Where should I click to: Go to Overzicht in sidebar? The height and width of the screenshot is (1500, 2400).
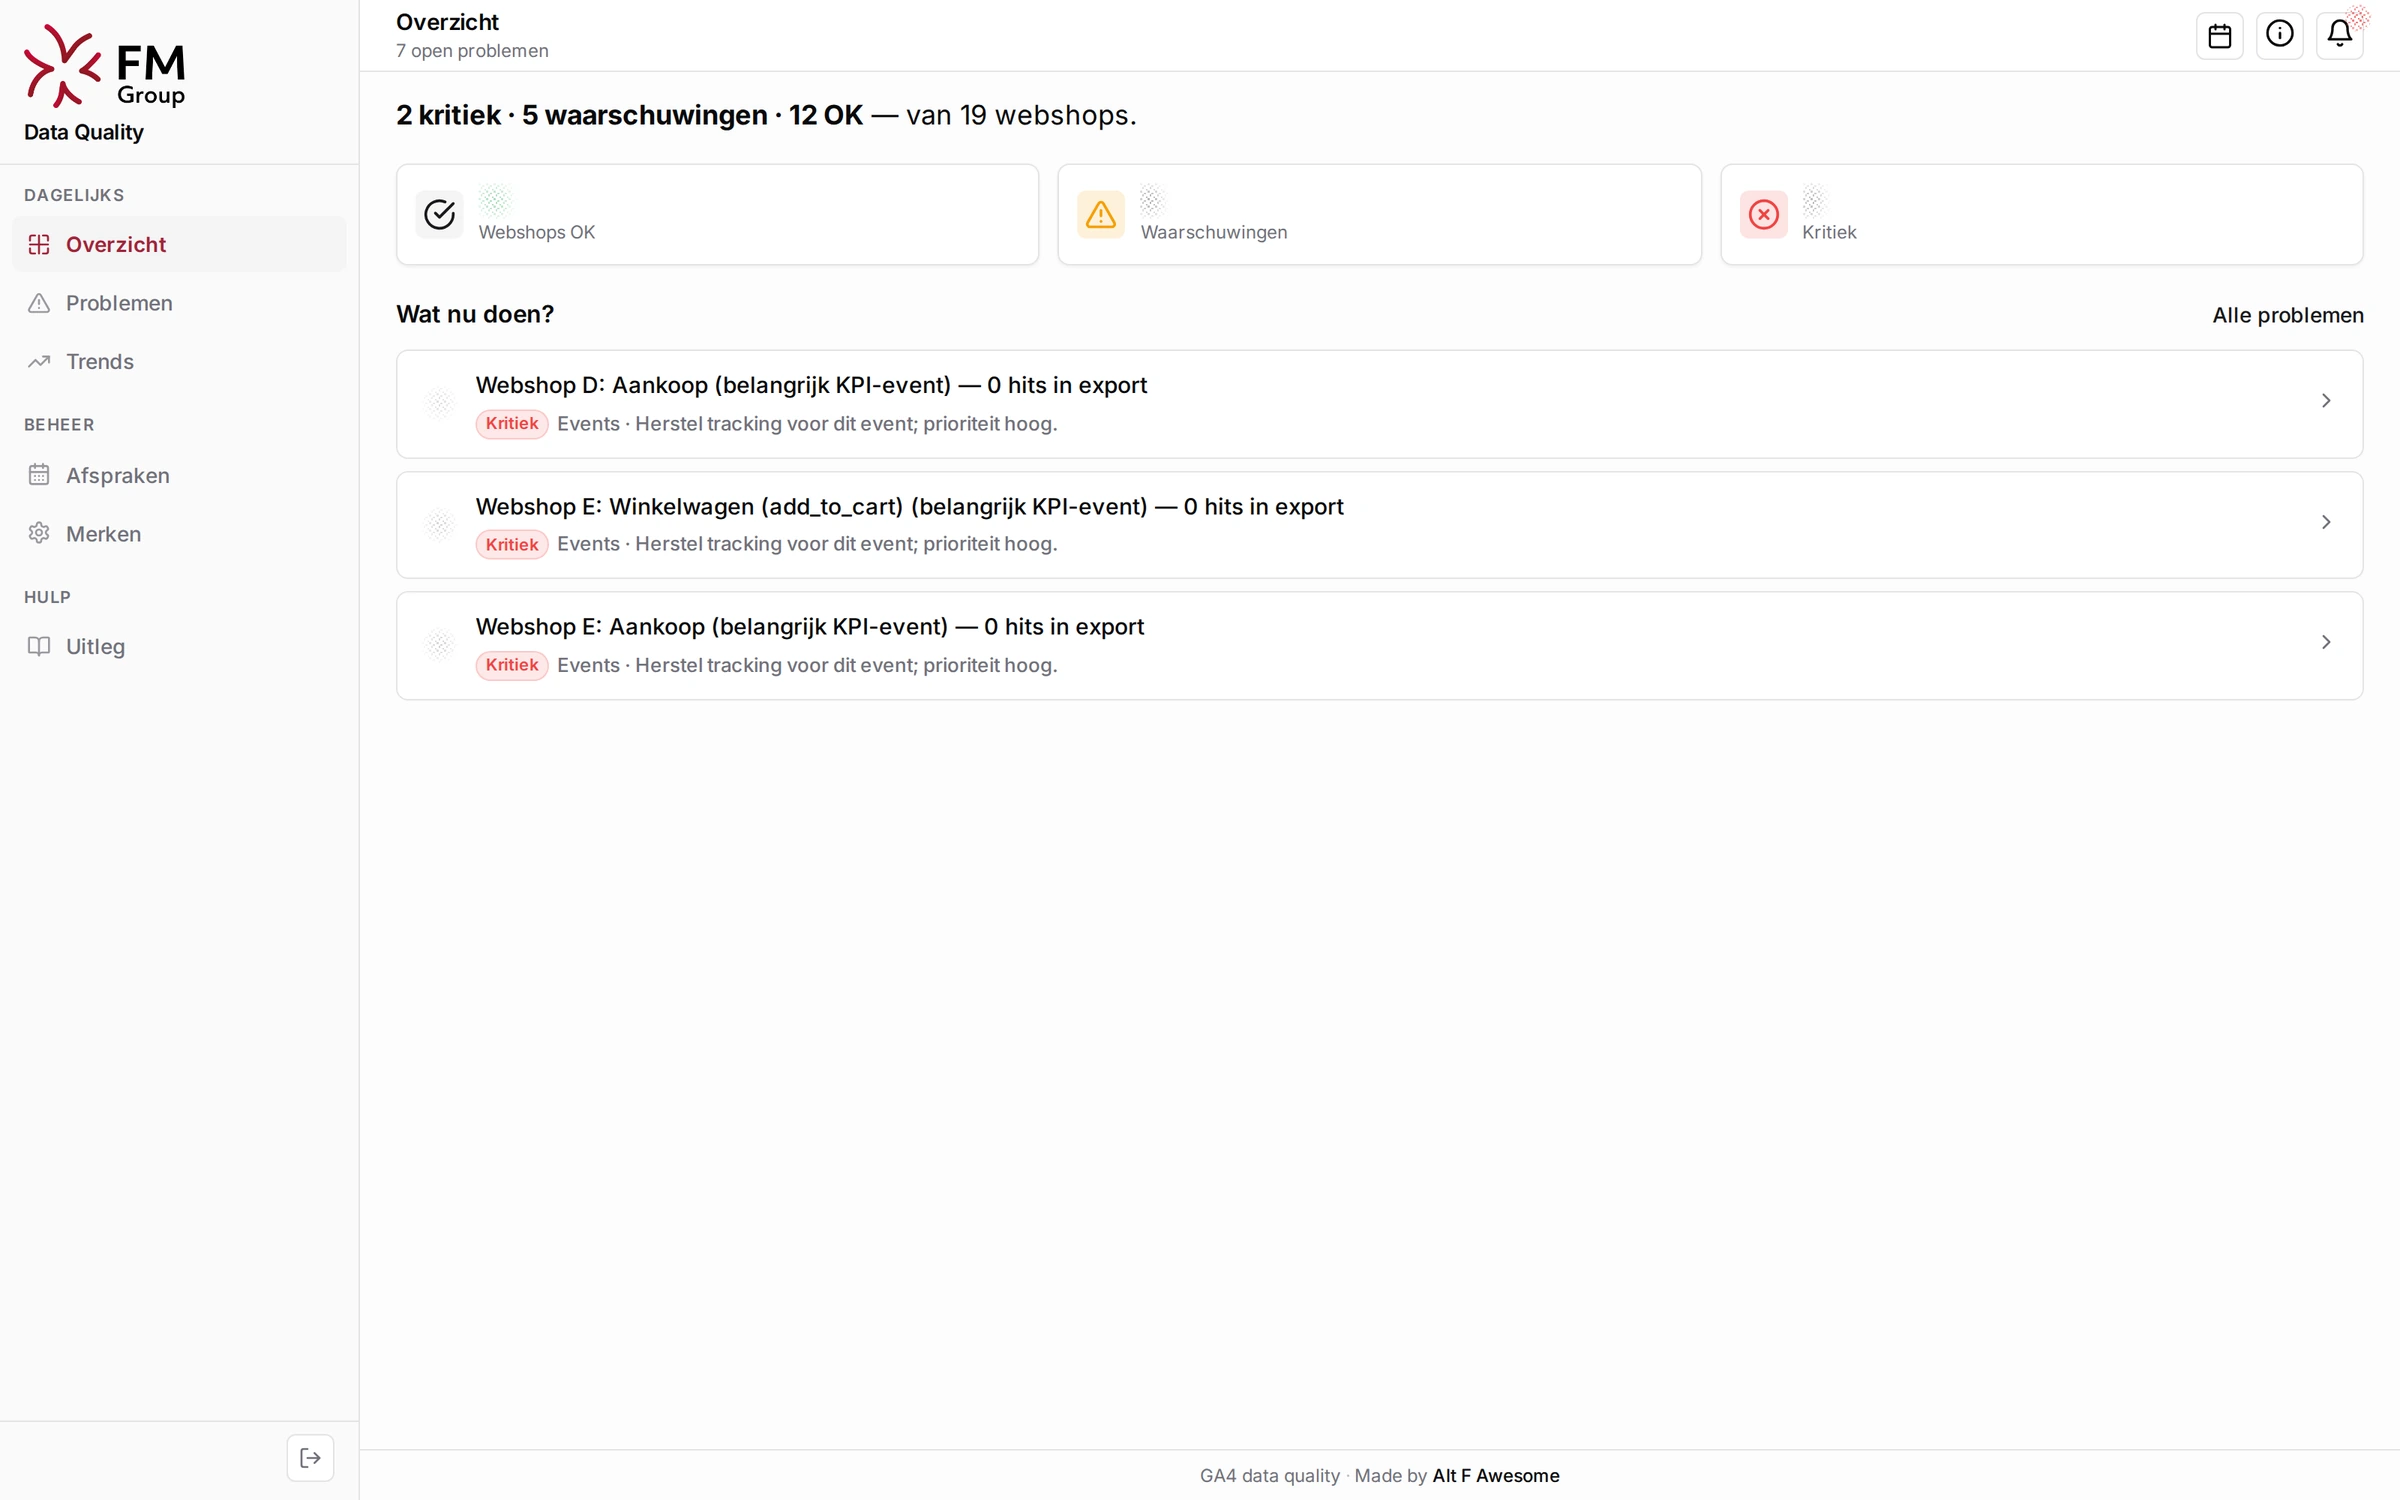click(x=179, y=244)
